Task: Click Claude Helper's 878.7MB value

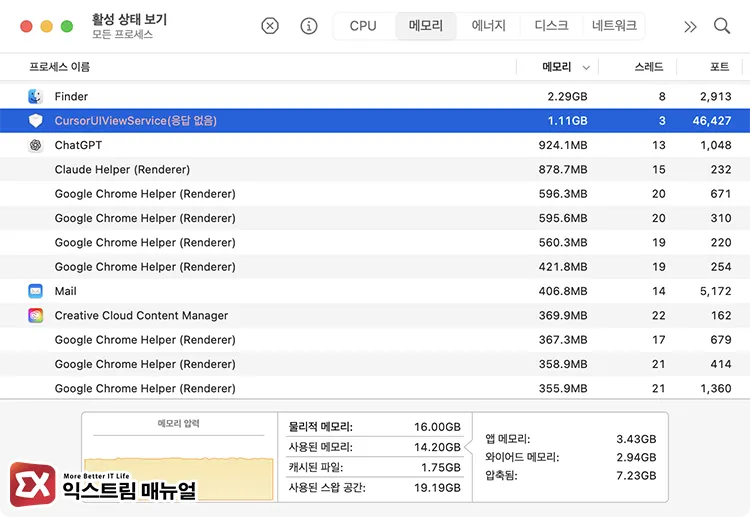Action: pos(563,169)
